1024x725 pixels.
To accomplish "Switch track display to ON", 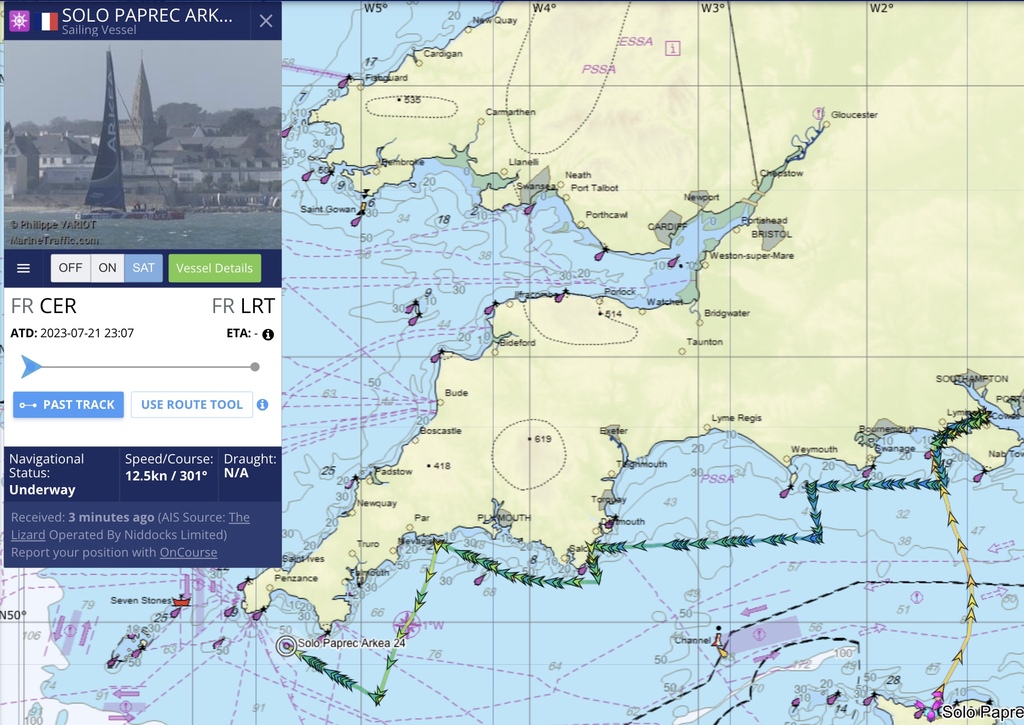I will [107, 268].
